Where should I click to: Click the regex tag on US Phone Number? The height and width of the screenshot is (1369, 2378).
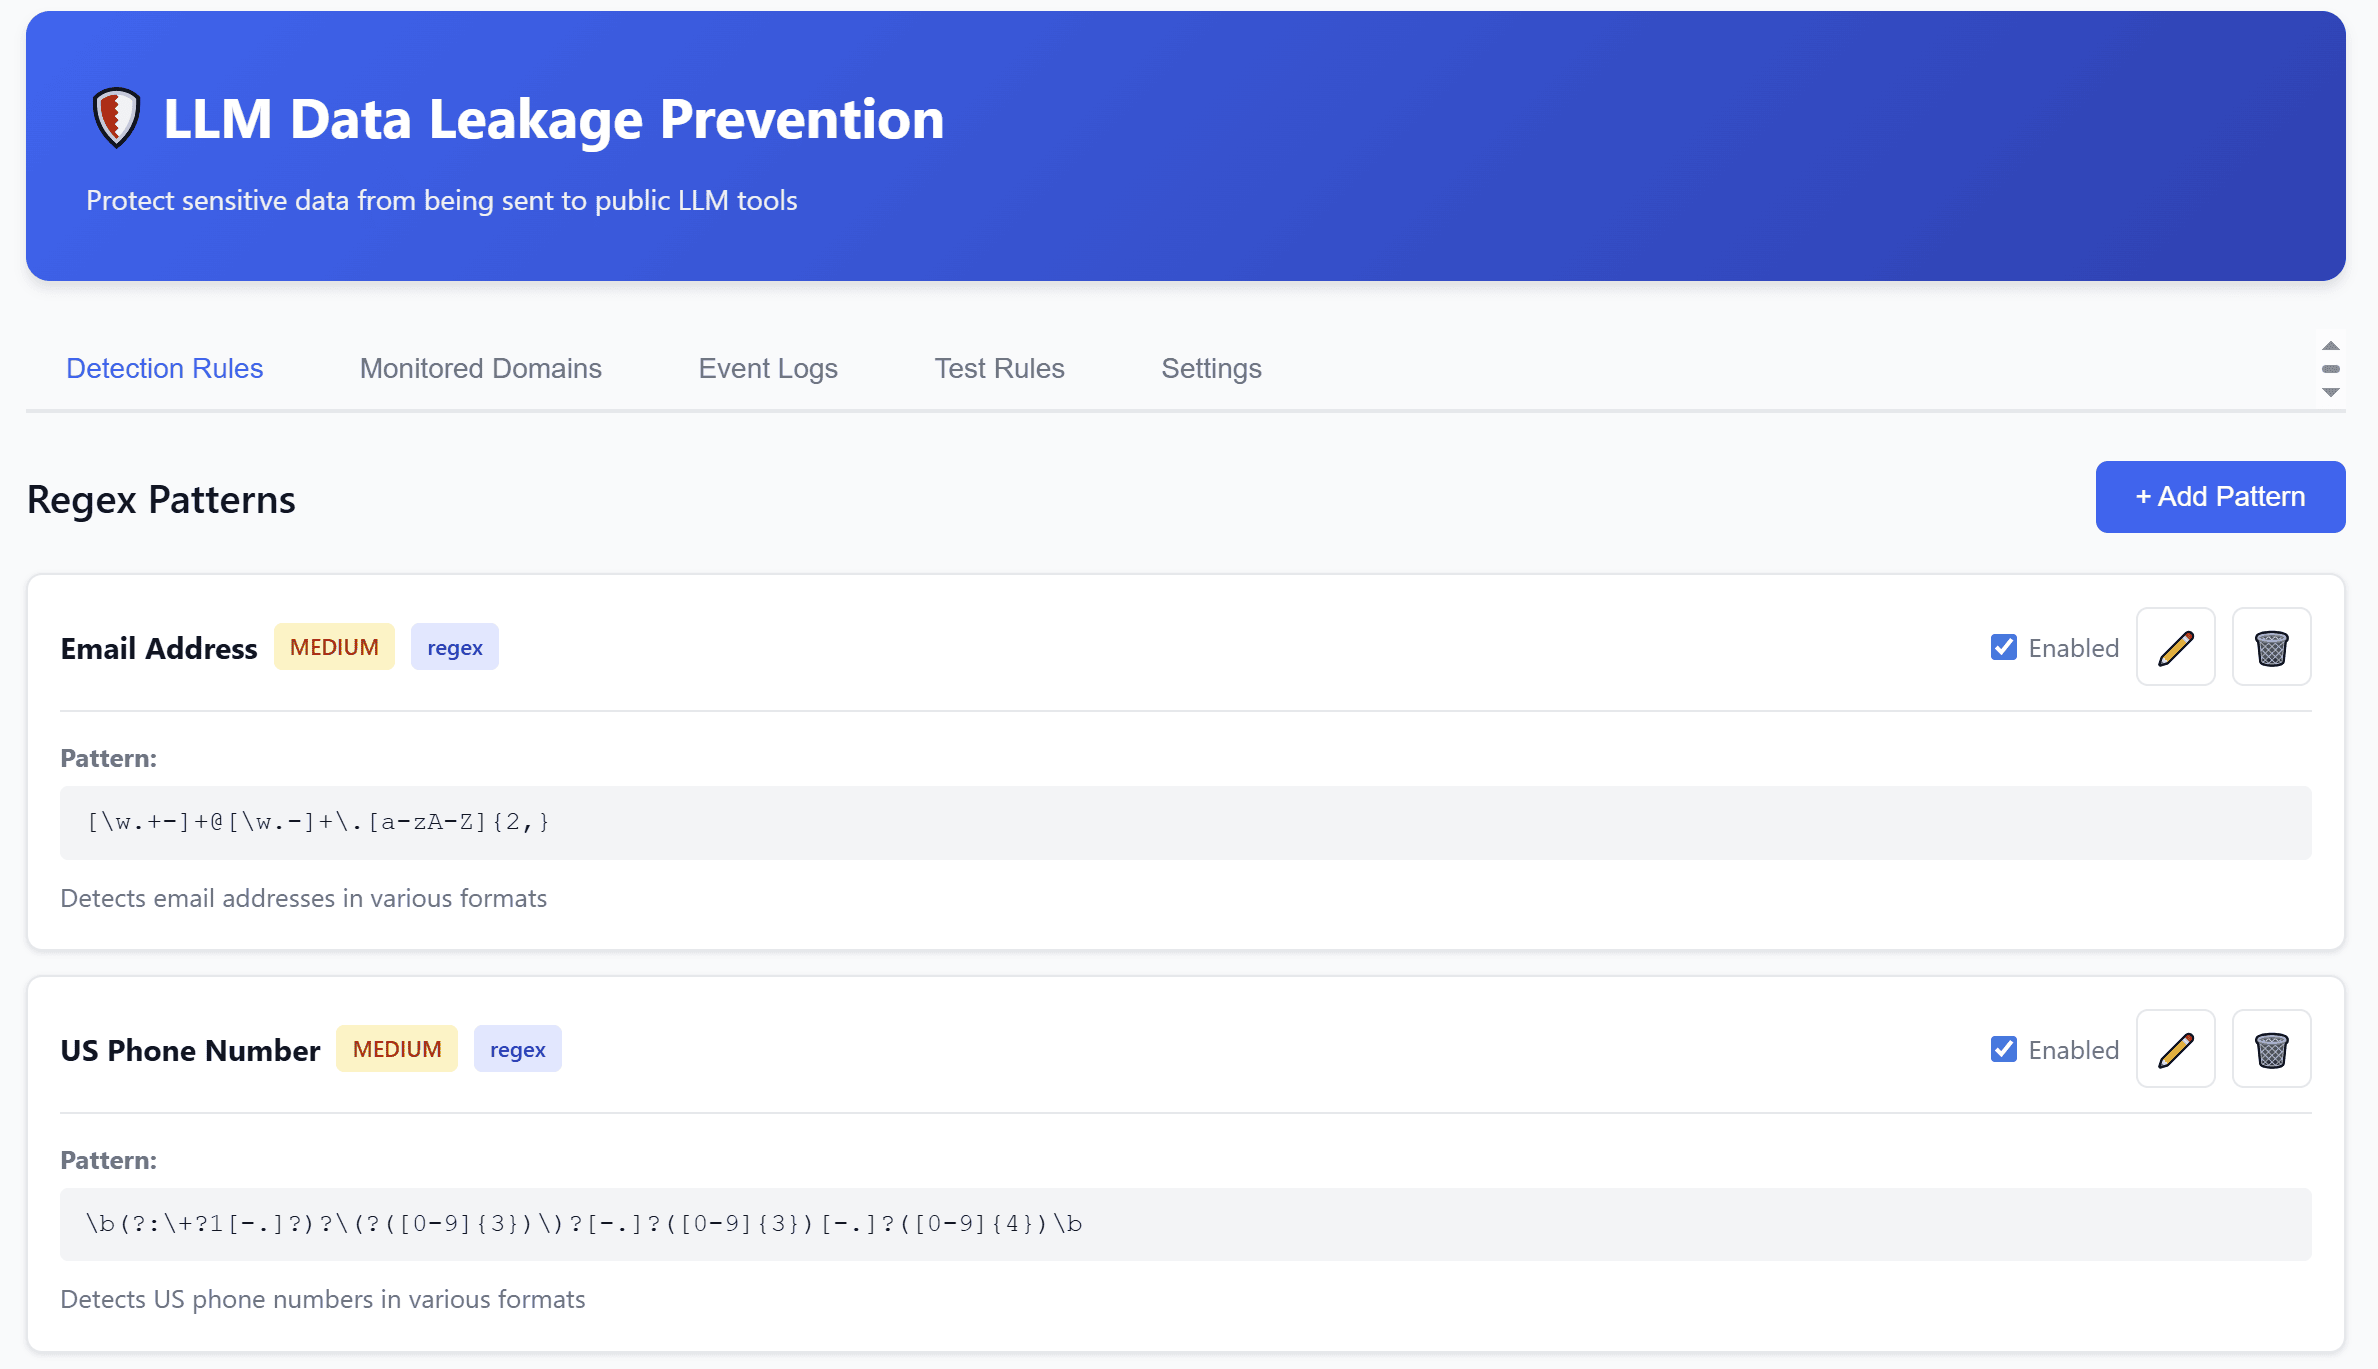(517, 1049)
